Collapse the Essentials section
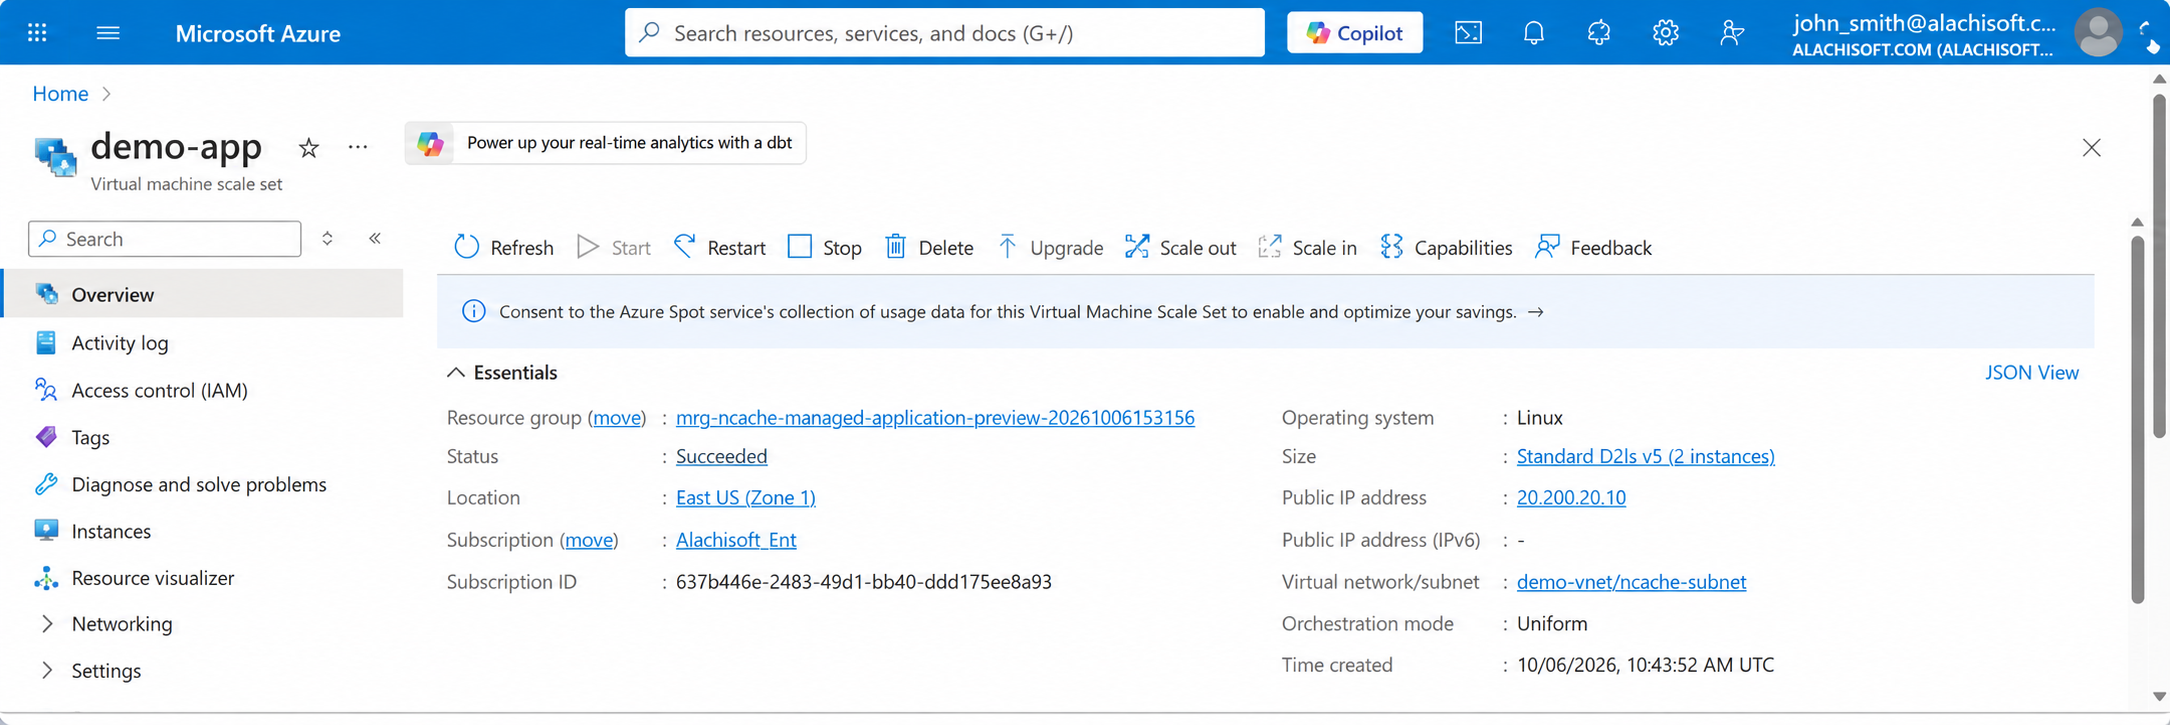 coord(456,373)
